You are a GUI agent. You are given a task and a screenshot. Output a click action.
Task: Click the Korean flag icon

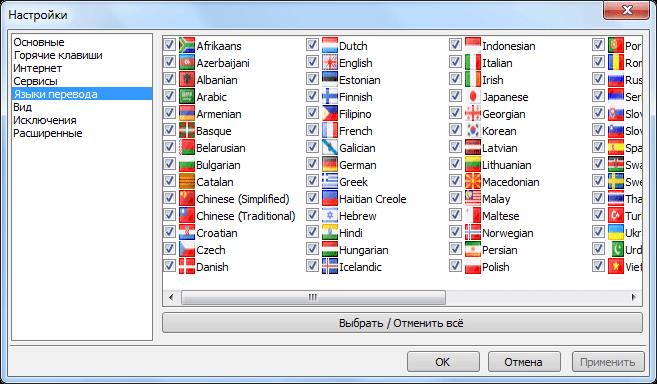pyautogui.click(x=473, y=130)
